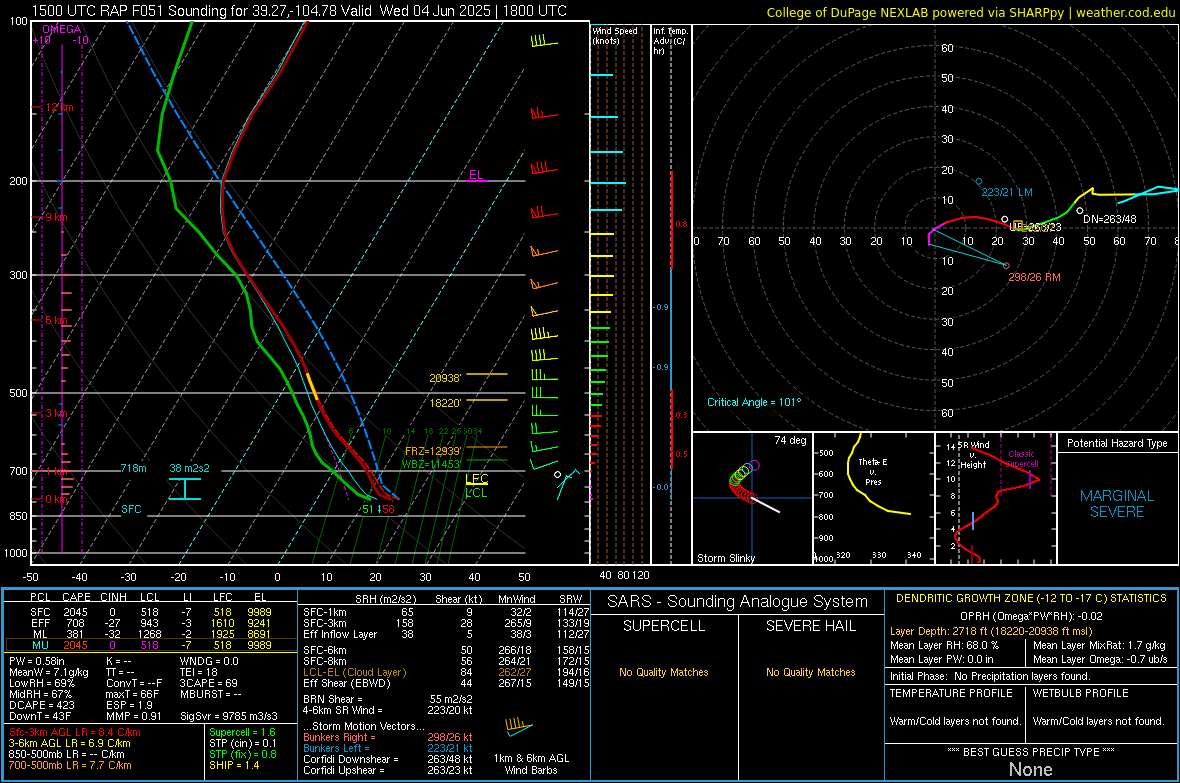This screenshot has height=783, width=1180.
Task: Click 'SigSvr = 9785 m3/s3' value
Action: click(x=229, y=716)
